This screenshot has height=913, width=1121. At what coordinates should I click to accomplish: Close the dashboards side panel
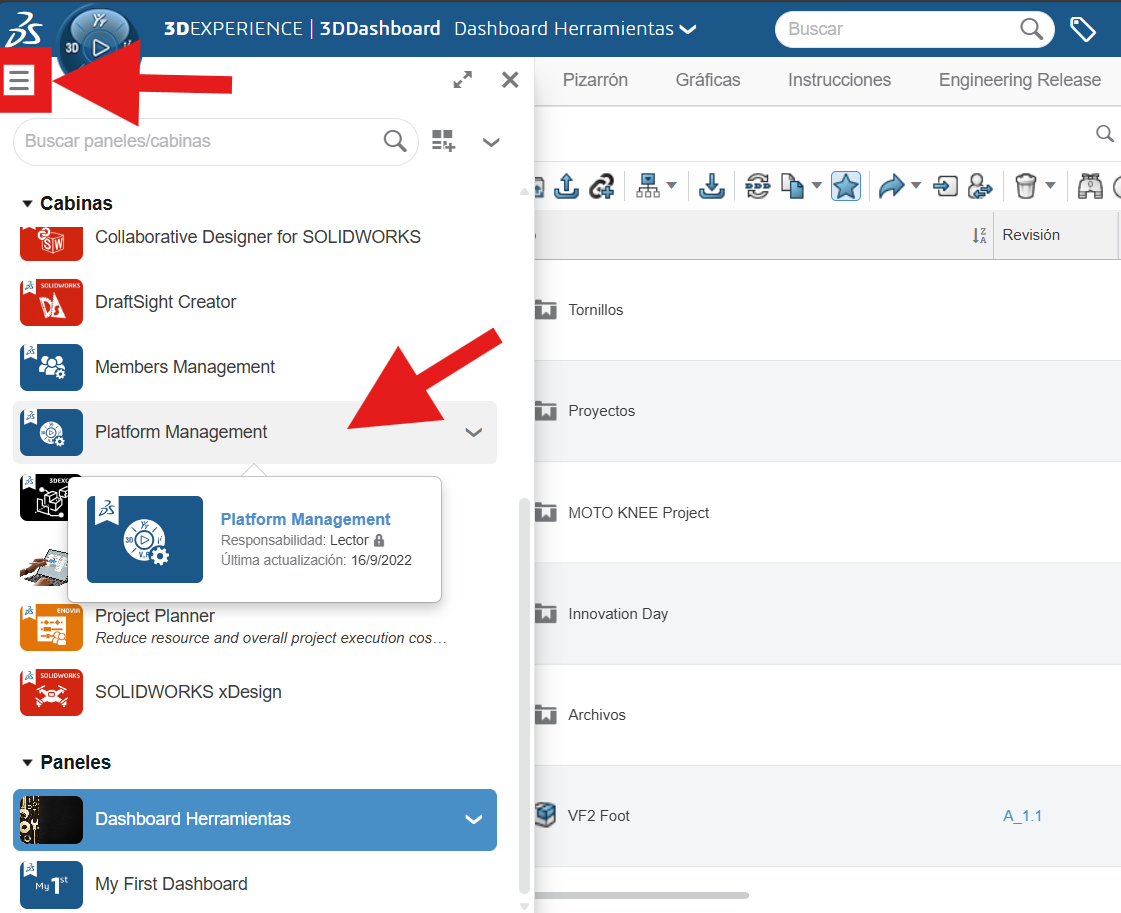510,79
